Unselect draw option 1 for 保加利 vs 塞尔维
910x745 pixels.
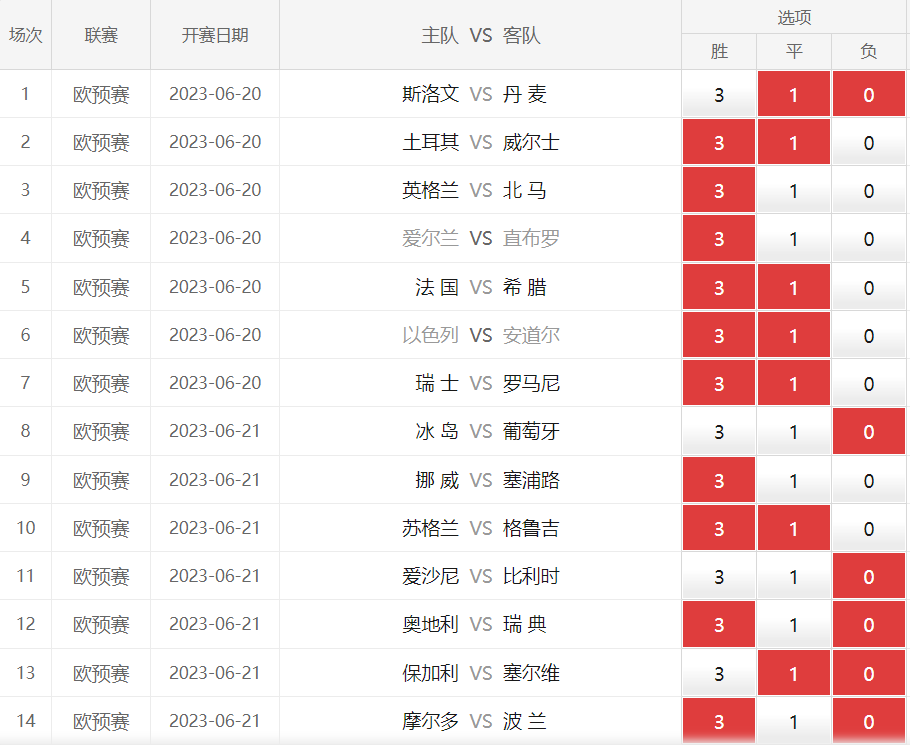(x=794, y=674)
